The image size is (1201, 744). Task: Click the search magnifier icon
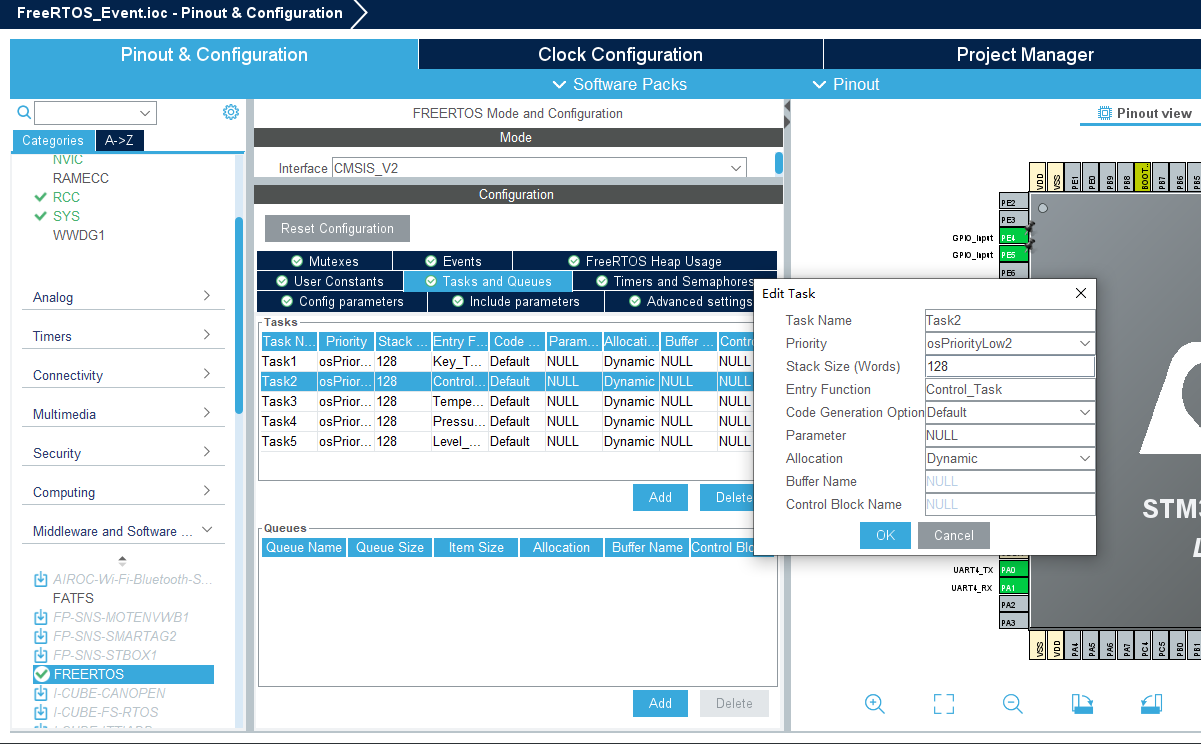24,113
